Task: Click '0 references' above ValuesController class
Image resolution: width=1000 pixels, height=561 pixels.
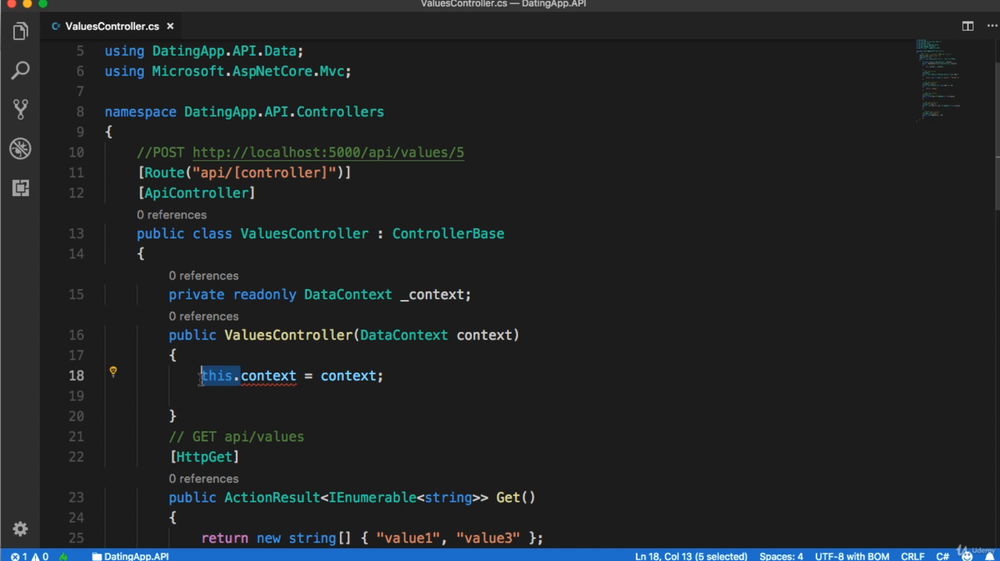Action: 172,215
